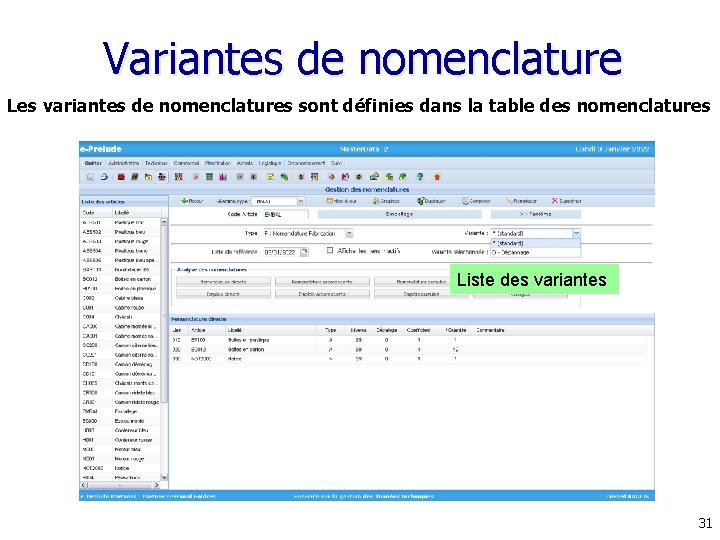720x540 pixels.
Task: Click article list scrollbar down arrow
Action: [164, 477]
